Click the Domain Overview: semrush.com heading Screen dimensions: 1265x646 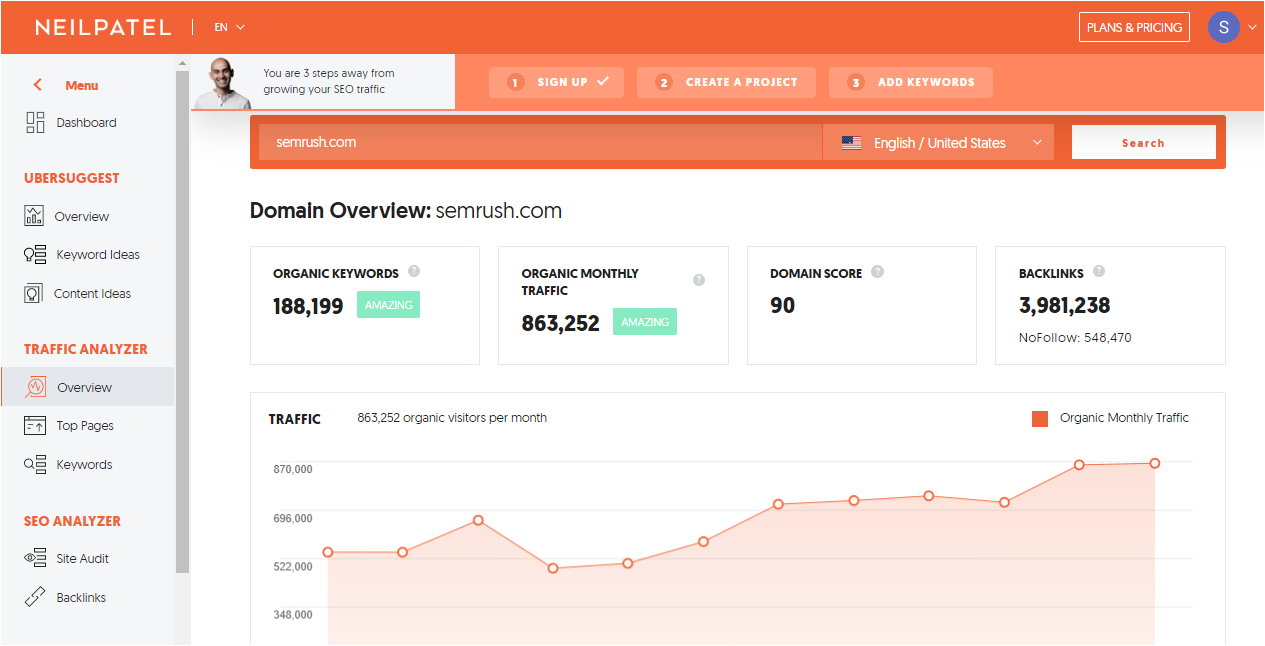click(406, 211)
